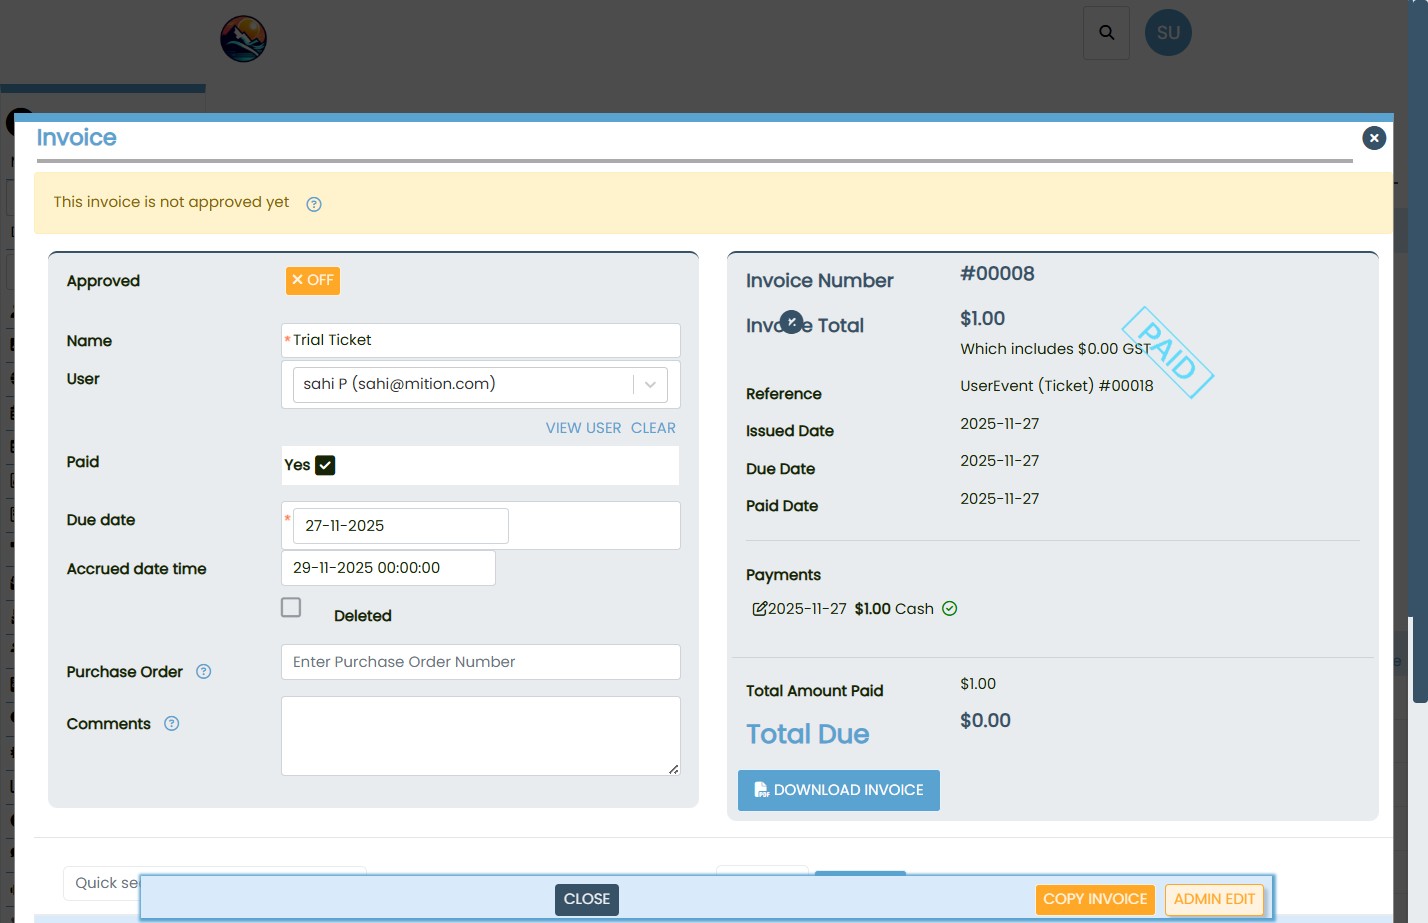Check the Deleted checkbox
Image resolution: width=1428 pixels, height=923 pixels.
tap(291, 608)
